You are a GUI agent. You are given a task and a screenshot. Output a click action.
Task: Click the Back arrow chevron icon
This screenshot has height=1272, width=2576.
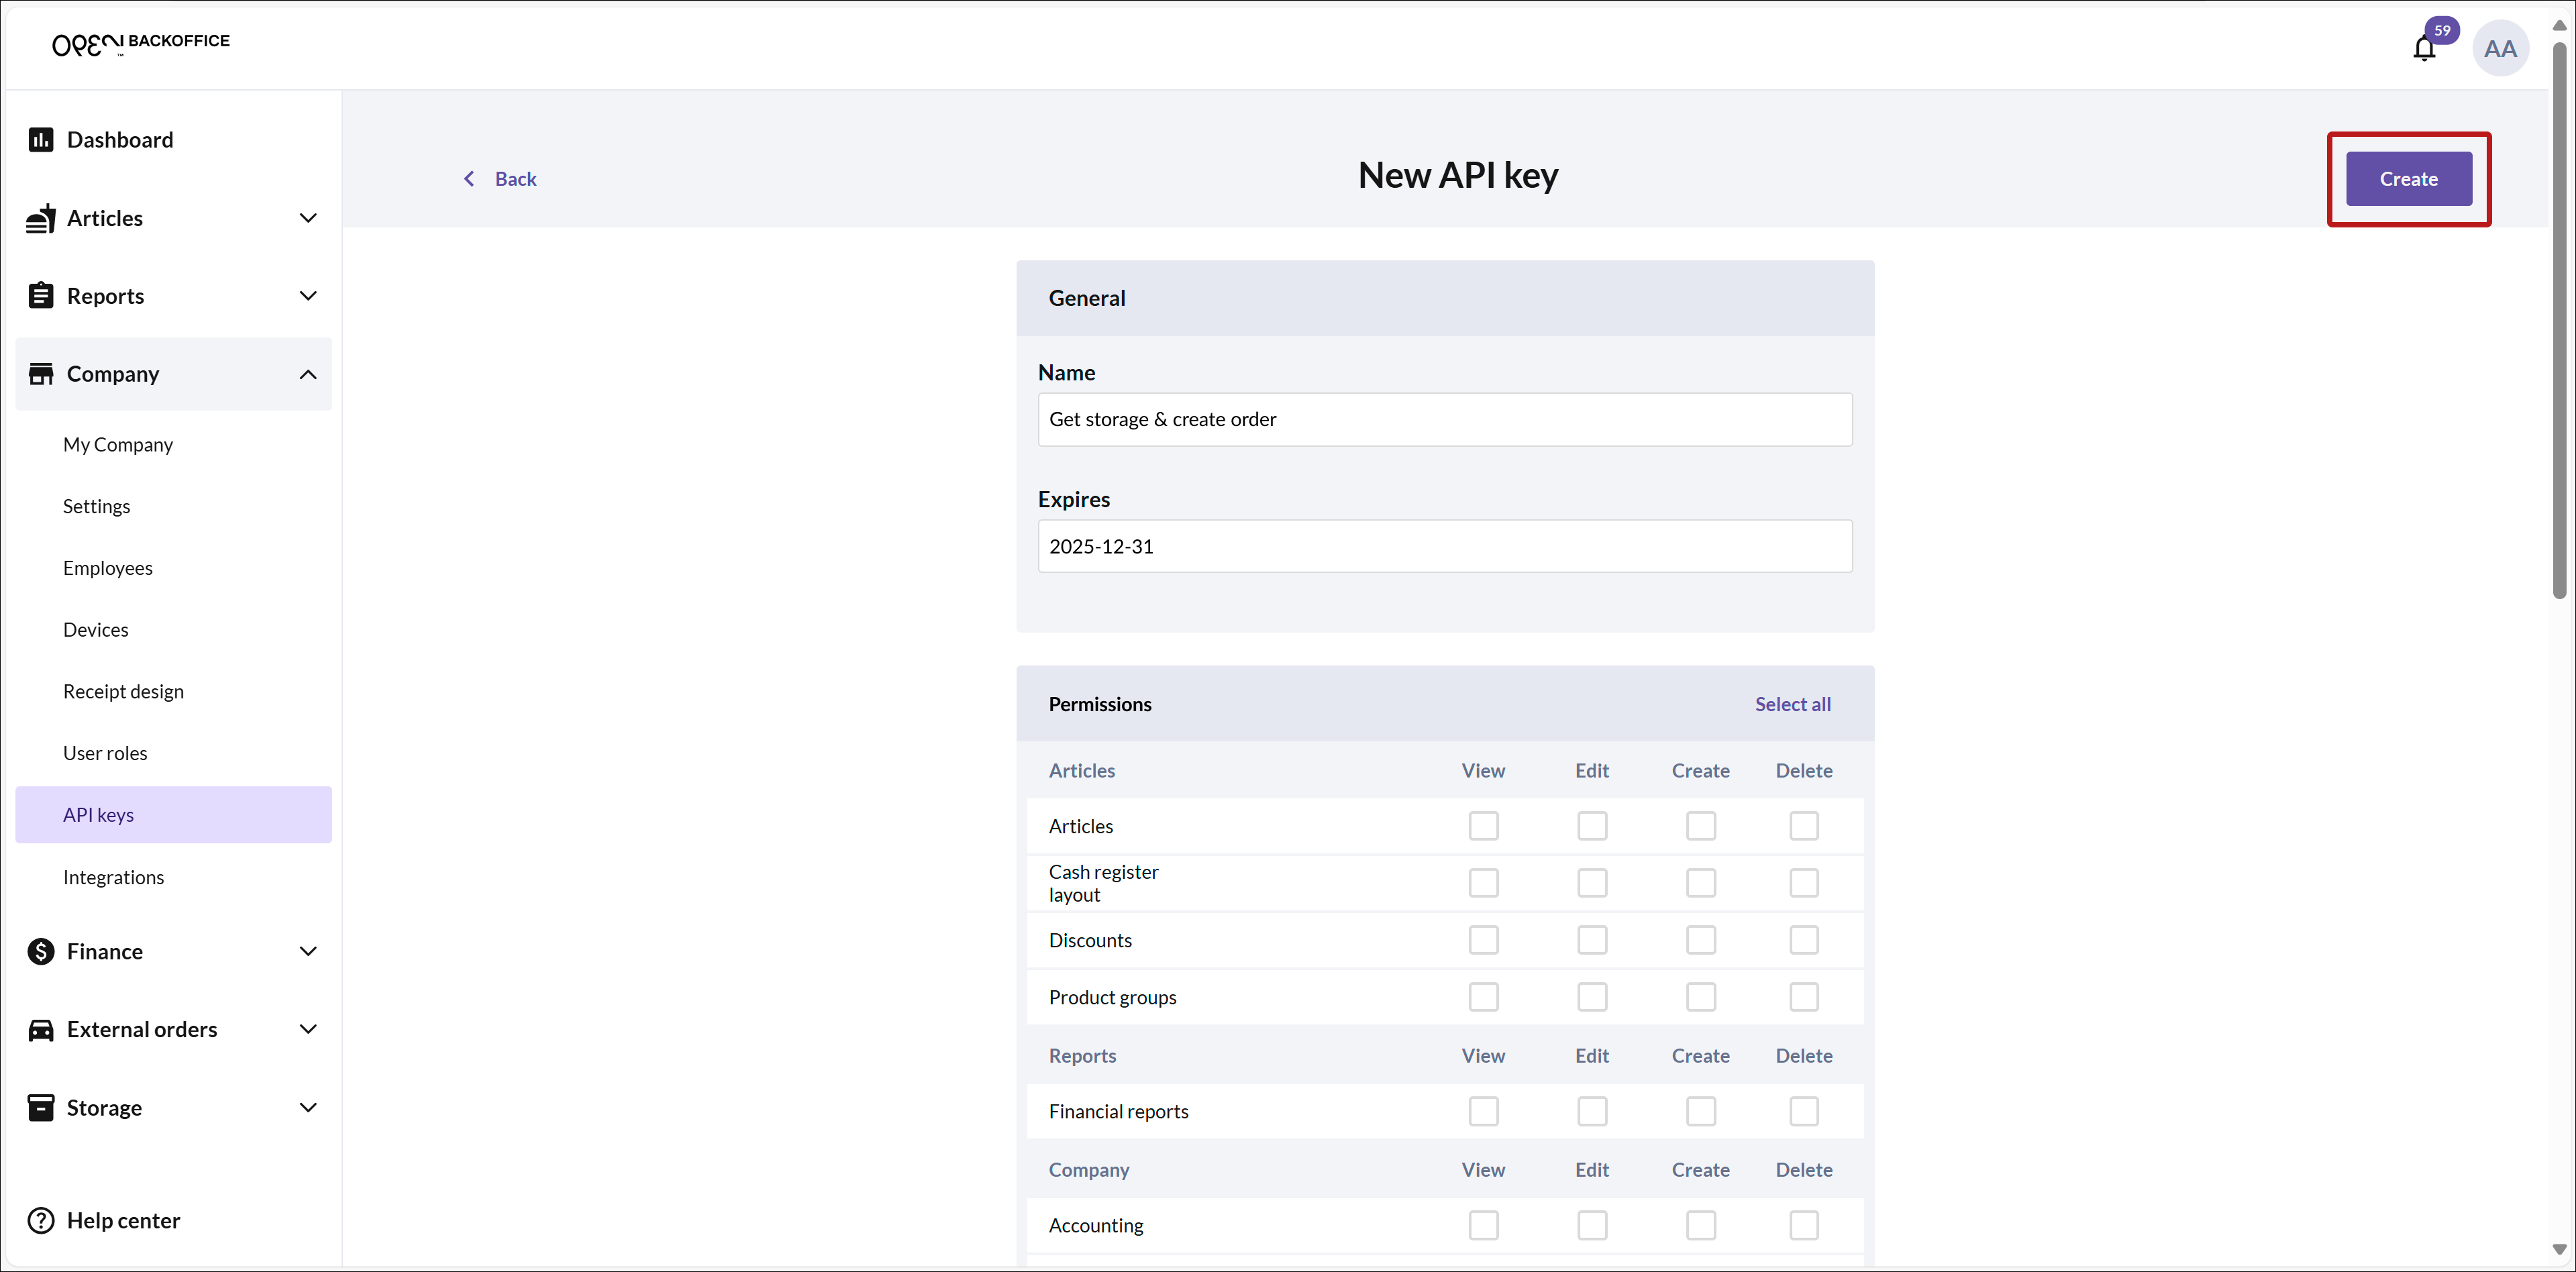tap(469, 179)
